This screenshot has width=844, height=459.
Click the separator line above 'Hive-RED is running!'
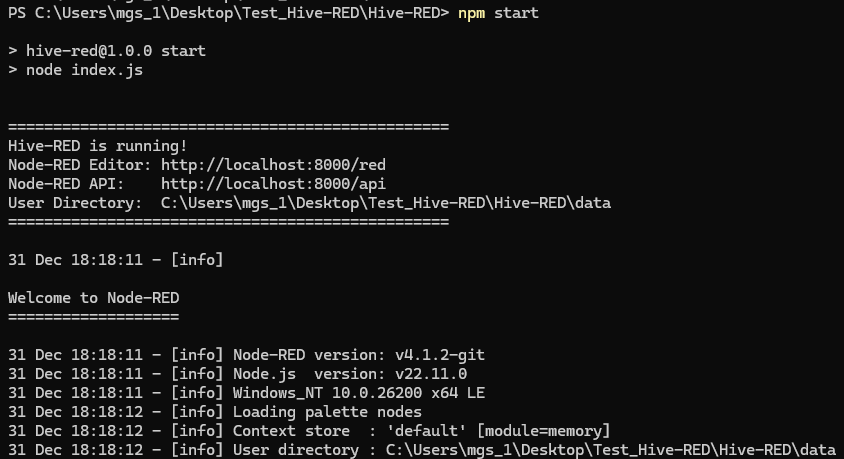click(228, 127)
